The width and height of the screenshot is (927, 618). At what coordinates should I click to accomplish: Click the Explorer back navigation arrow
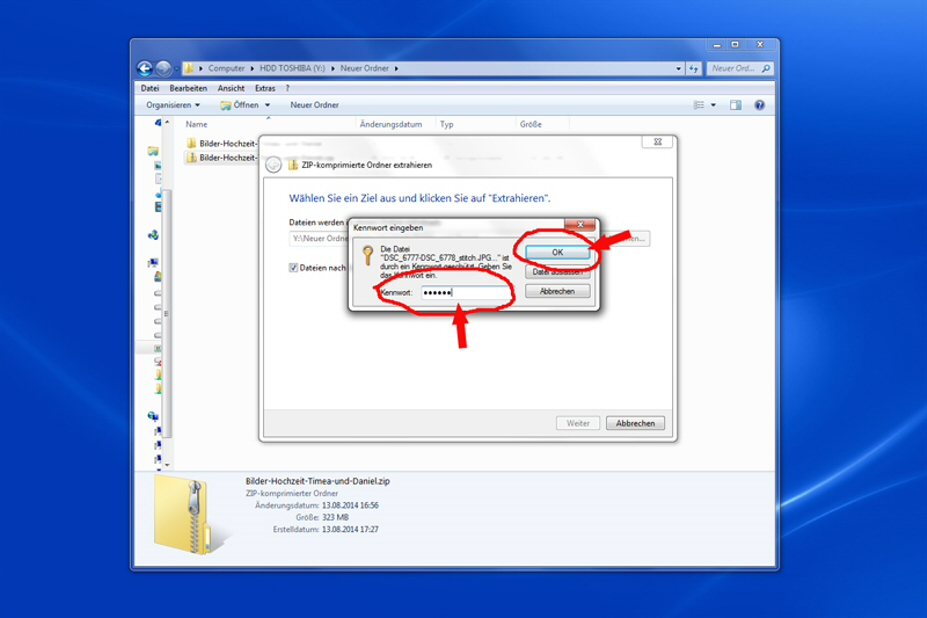click(145, 69)
